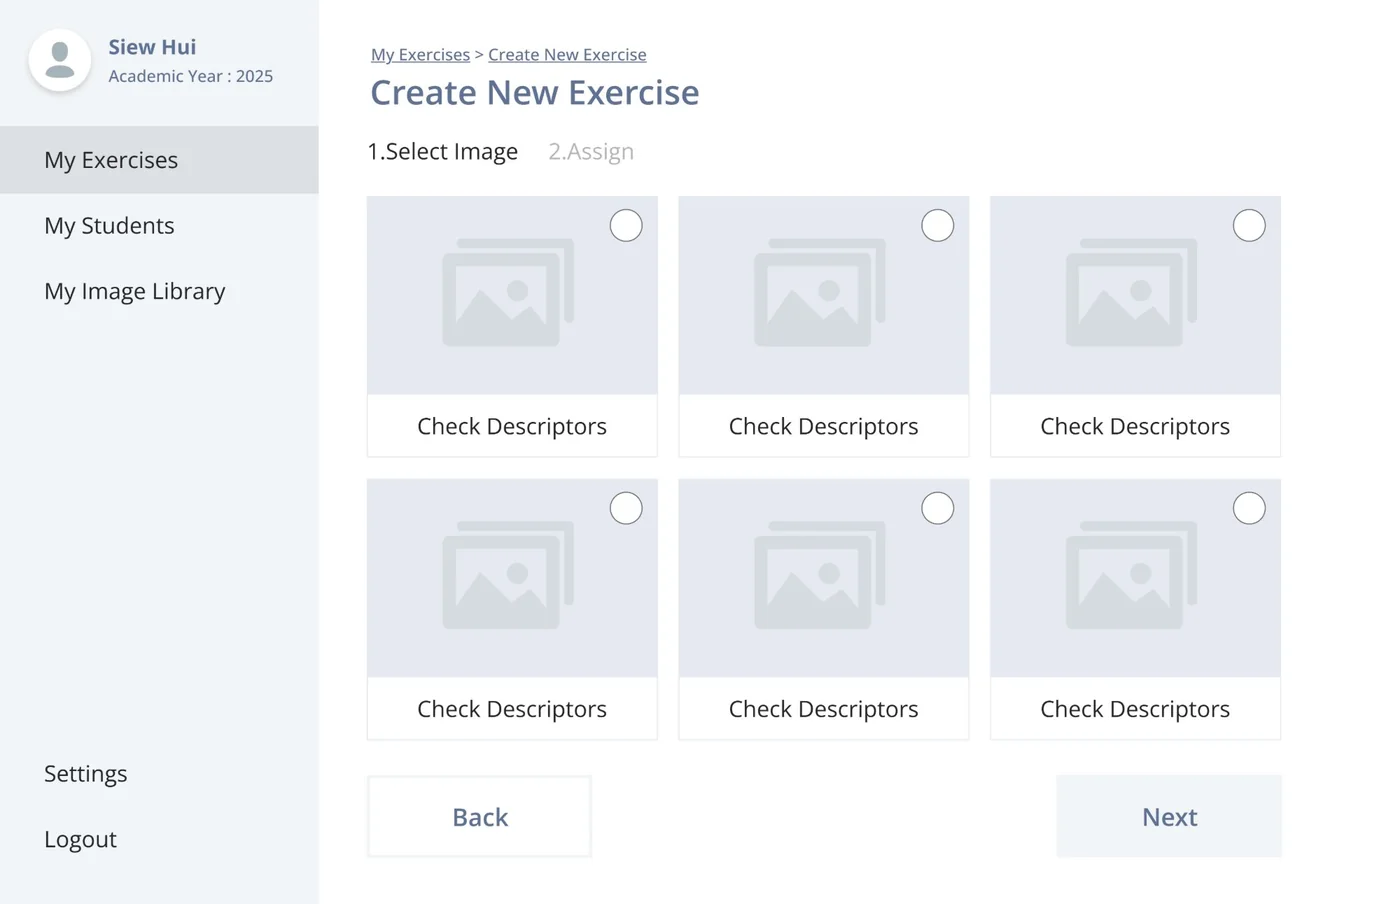1400x904 pixels.
Task: Click the Back button
Action: pyautogui.click(x=480, y=817)
